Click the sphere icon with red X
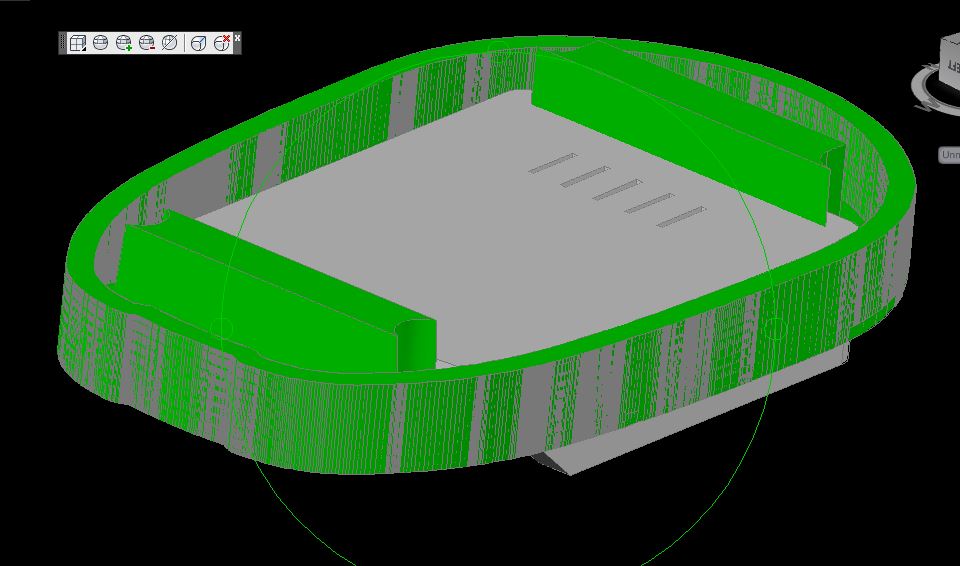The height and width of the screenshot is (566, 960). 222,43
